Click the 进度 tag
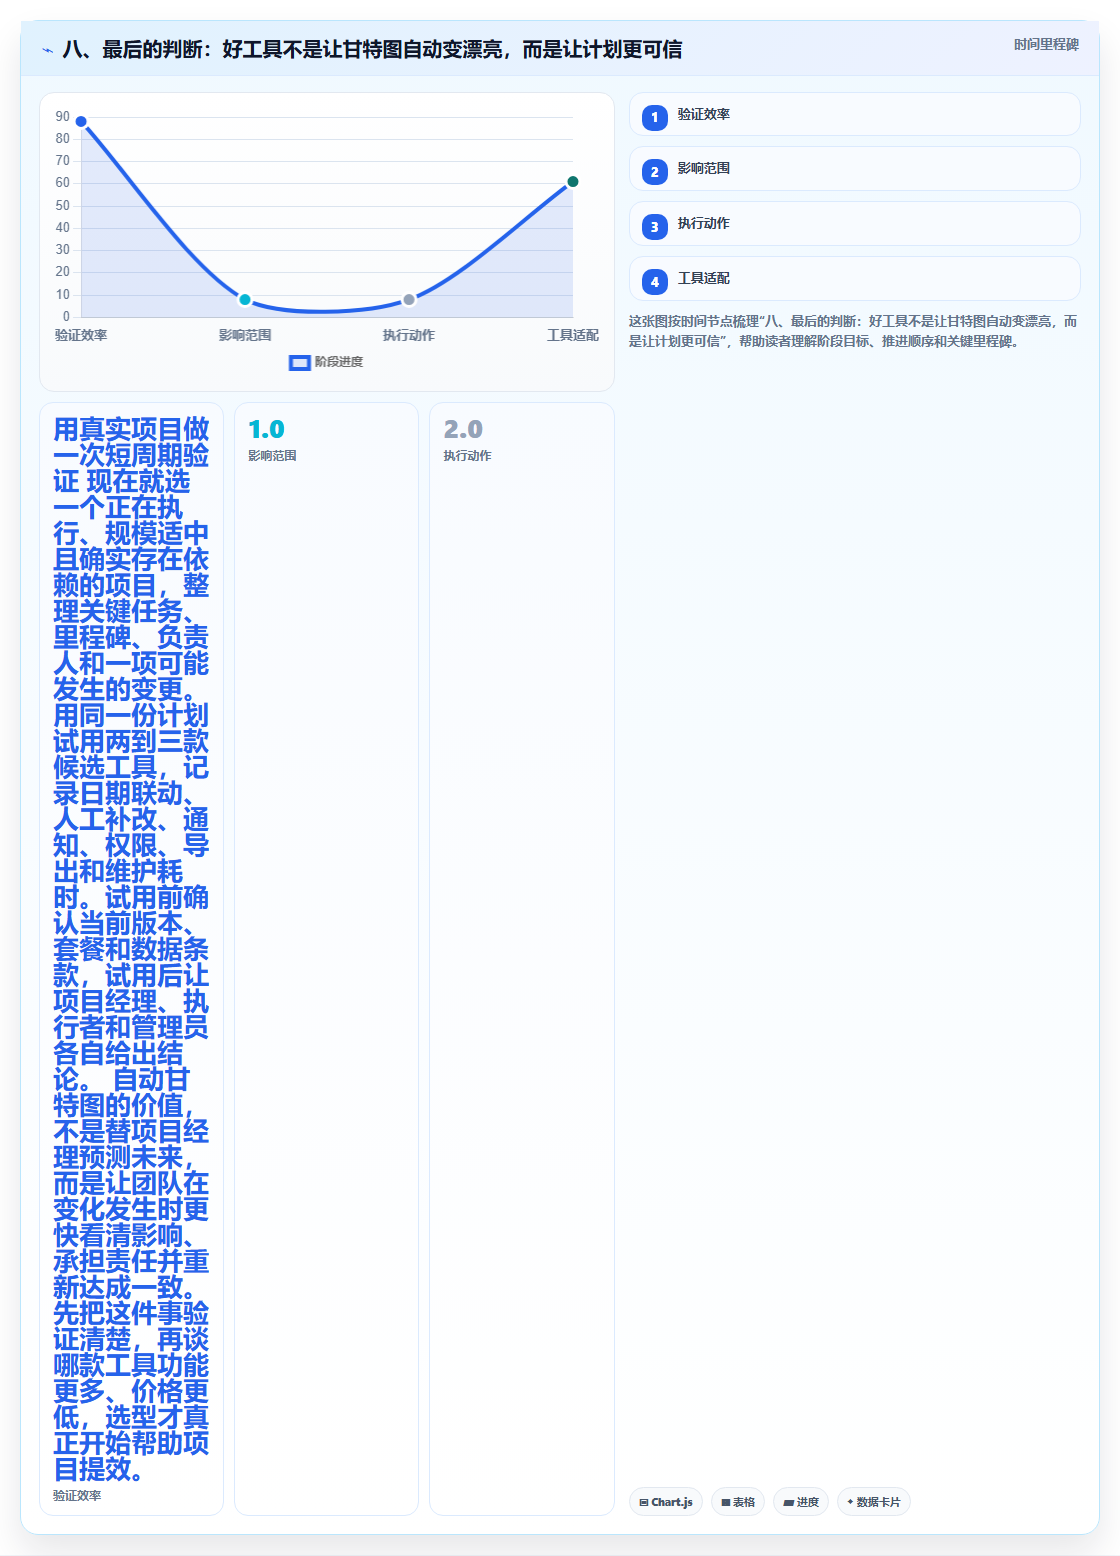 [x=801, y=1502]
